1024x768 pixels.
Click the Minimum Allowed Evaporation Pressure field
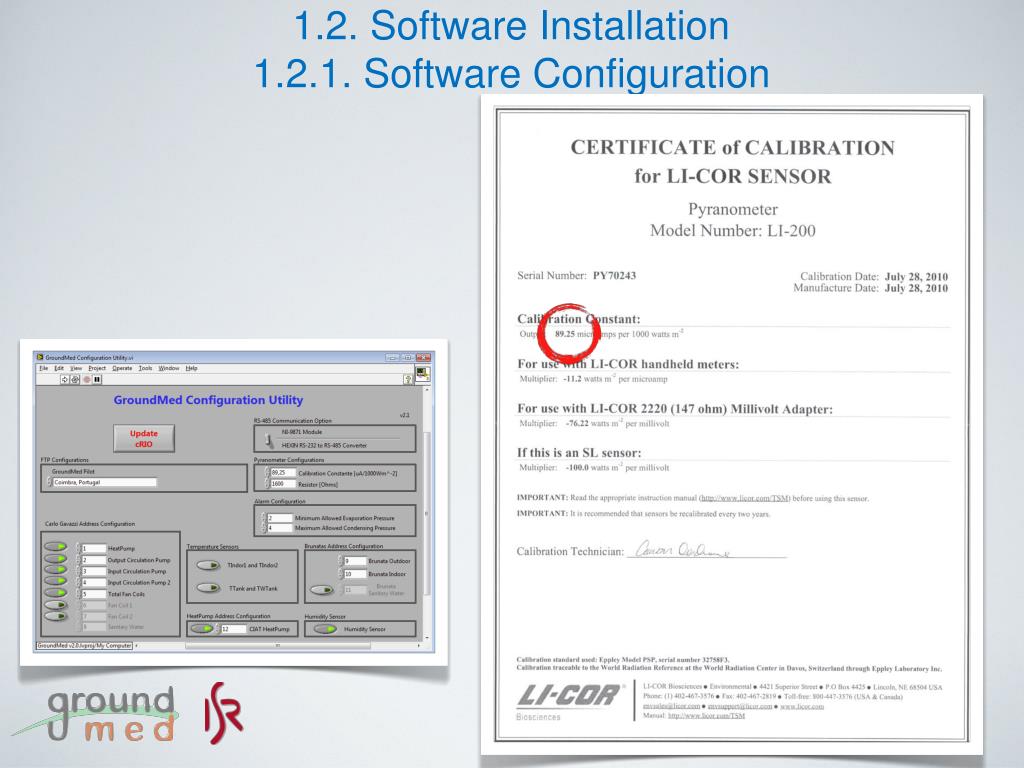[279, 518]
